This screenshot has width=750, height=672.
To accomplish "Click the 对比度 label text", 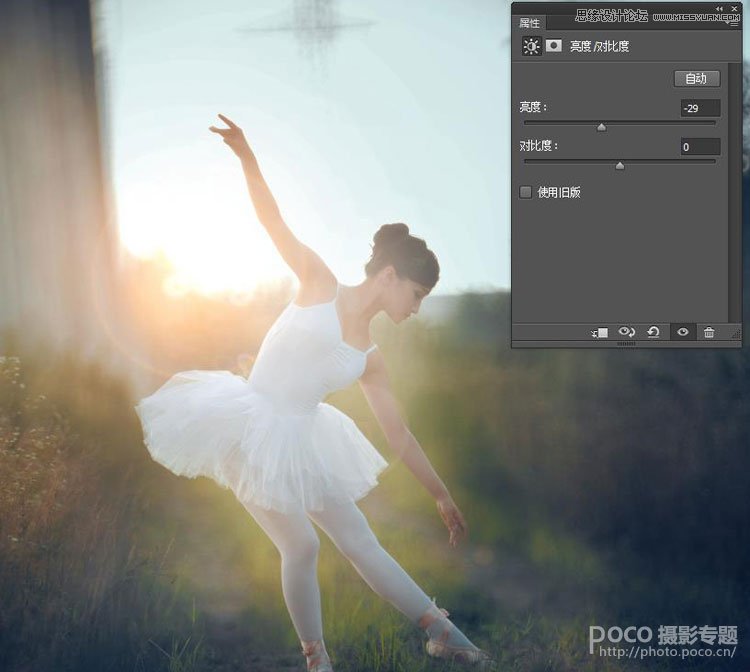I will (539, 146).
